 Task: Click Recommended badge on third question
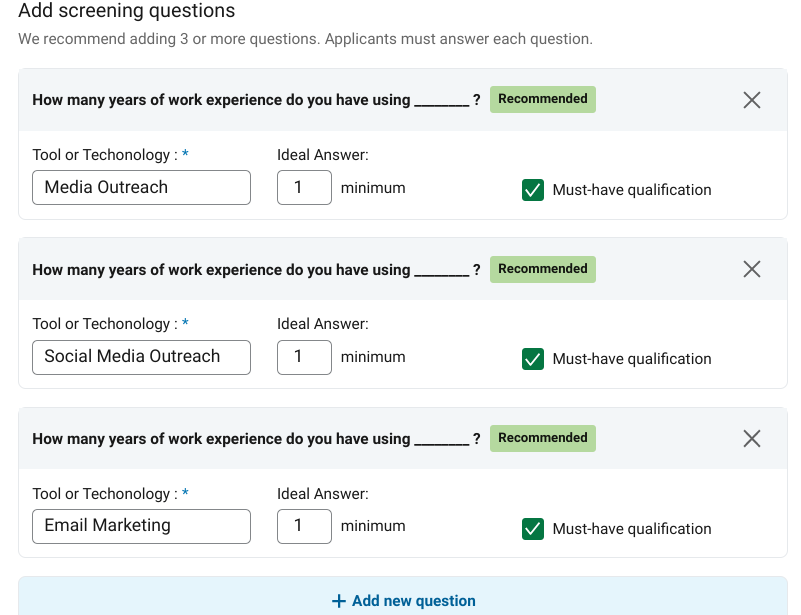[x=542, y=438]
